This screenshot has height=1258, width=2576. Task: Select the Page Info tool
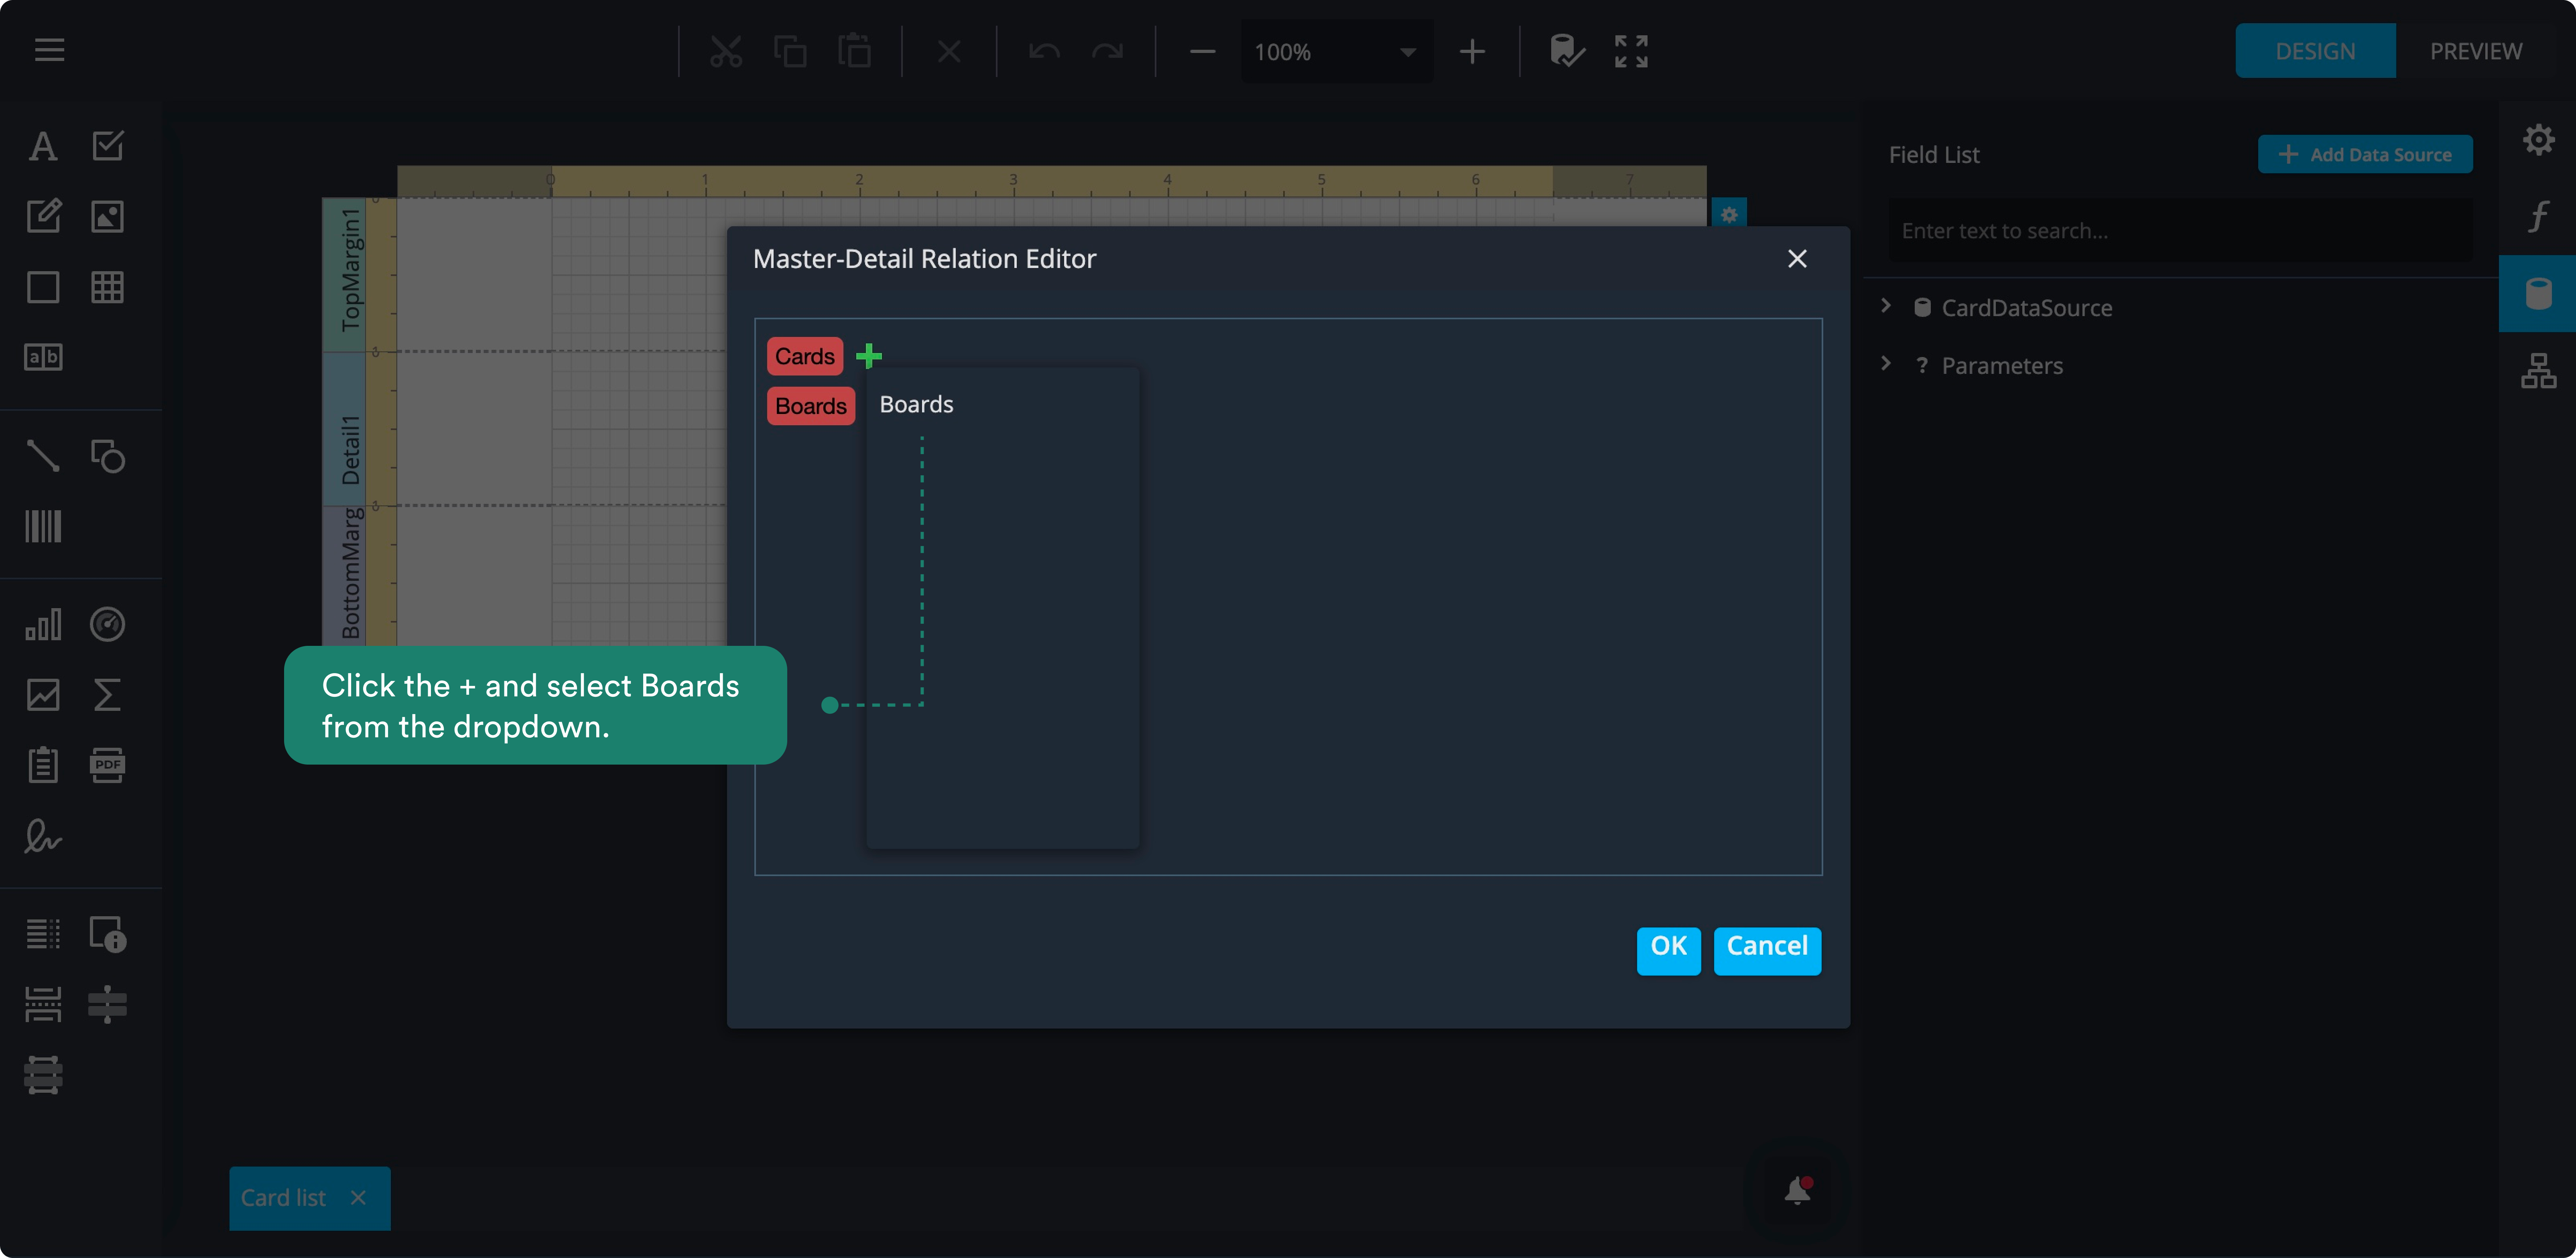(x=107, y=934)
